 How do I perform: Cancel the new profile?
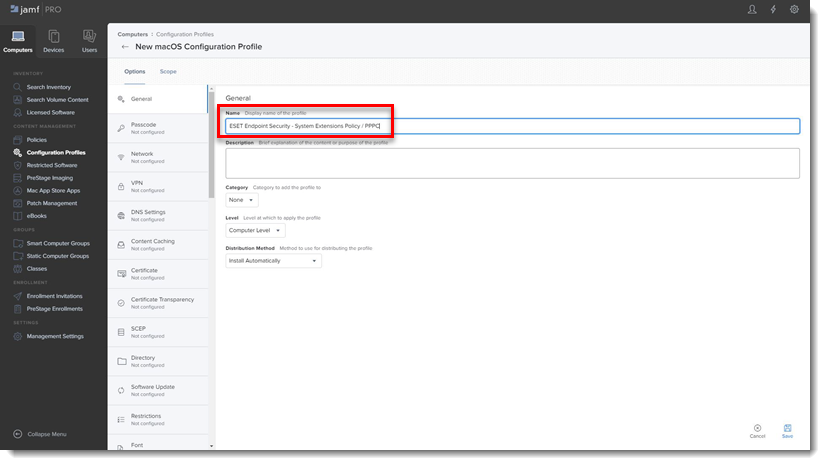(x=757, y=431)
